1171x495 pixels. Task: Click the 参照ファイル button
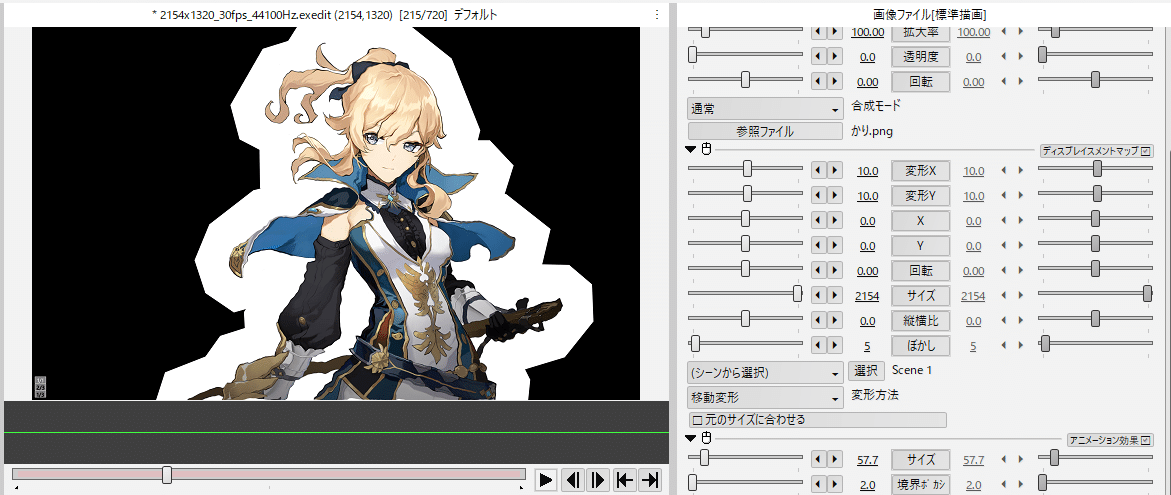tap(765, 131)
